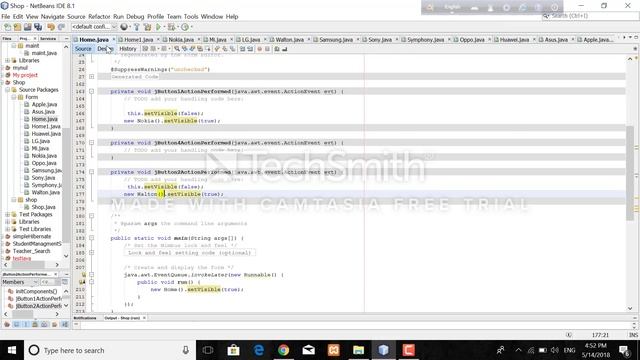Switch to Design view
Image resolution: width=640 pixels, height=360 pixels.
point(105,49)
